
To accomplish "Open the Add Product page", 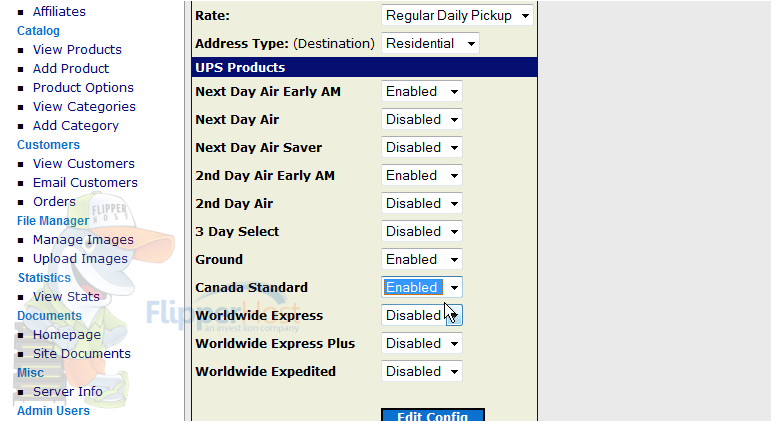I will (x=71, y=68).
